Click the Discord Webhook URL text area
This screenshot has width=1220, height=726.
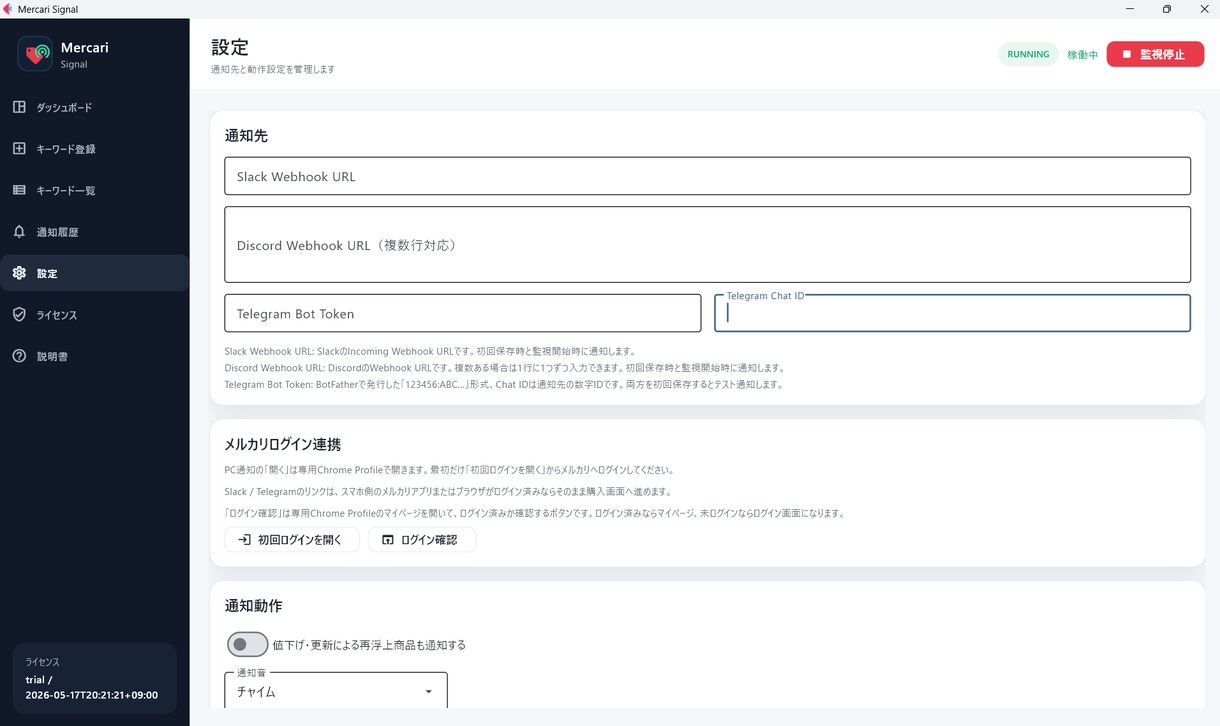(x=707, y=245)
